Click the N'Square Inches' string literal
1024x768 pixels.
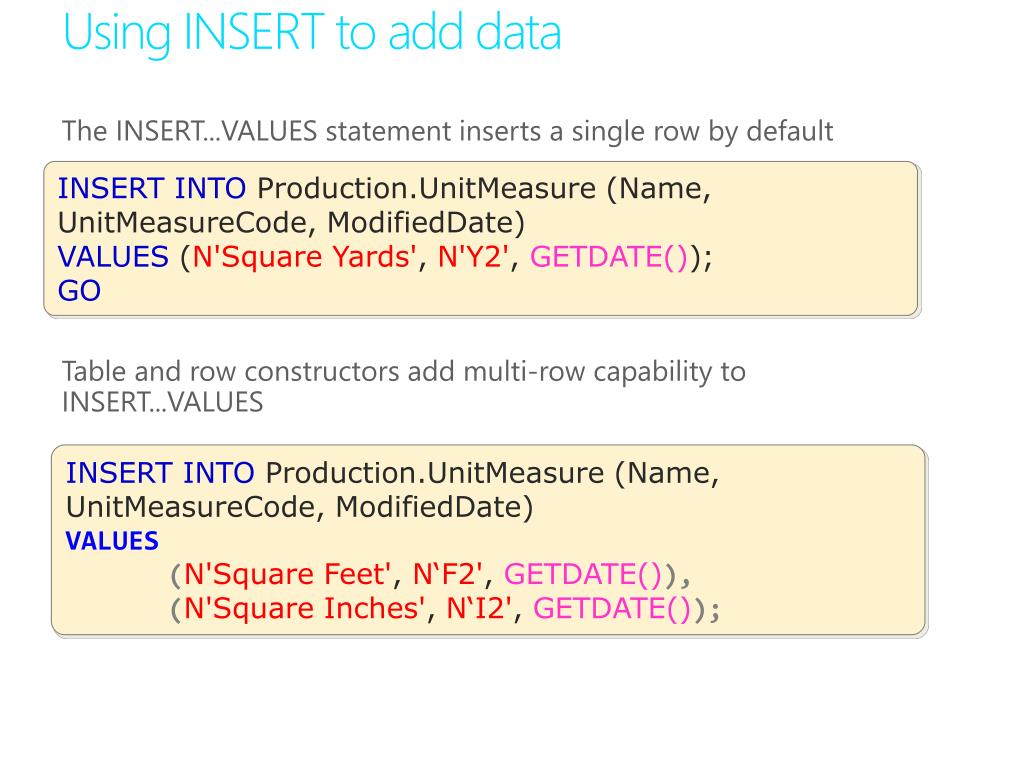tap(303, 609)
